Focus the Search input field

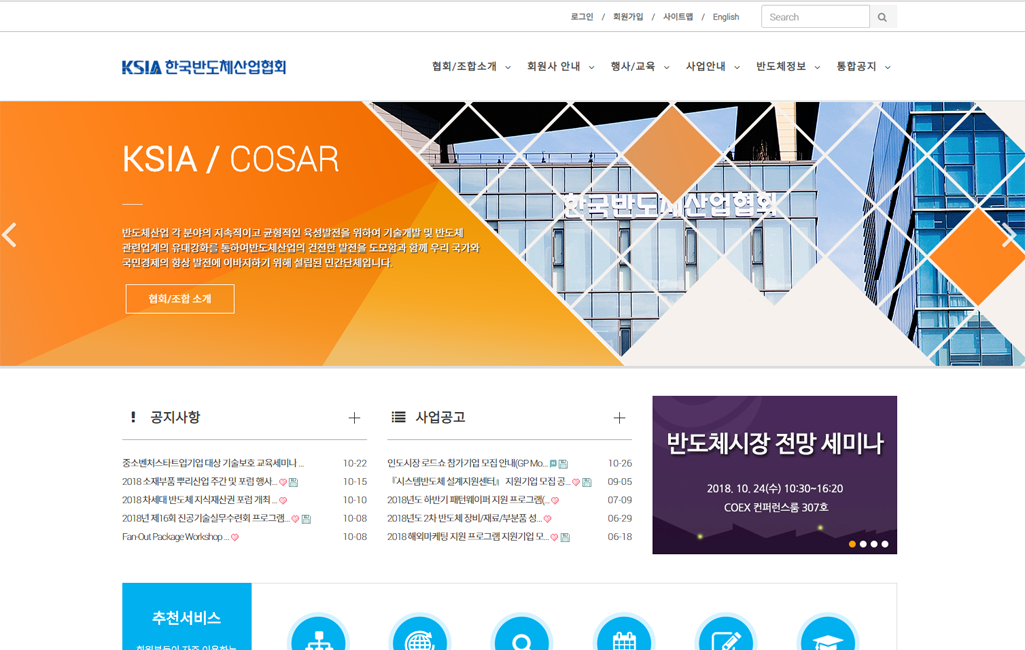pos(815,17)
